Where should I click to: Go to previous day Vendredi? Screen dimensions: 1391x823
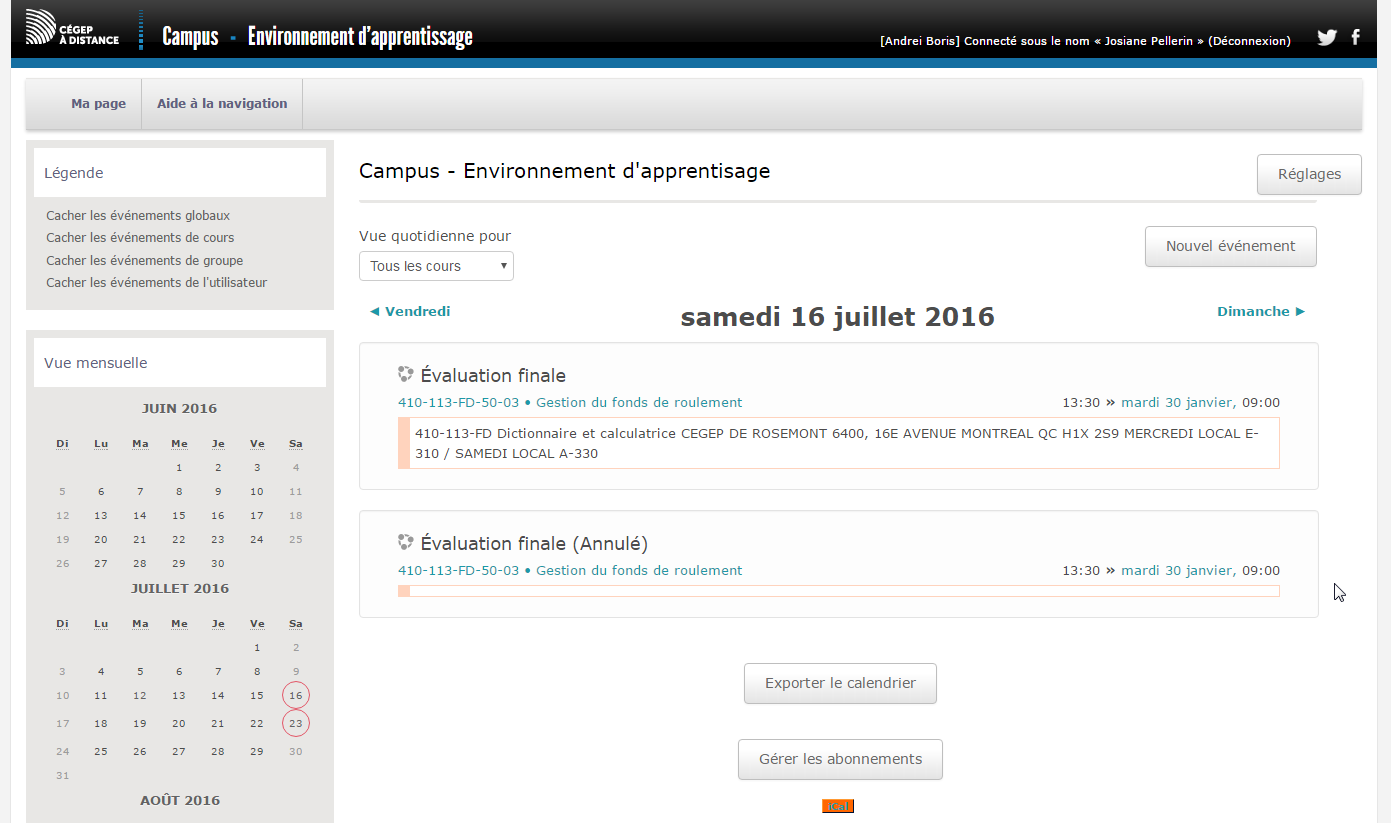(x=410, y=312)
